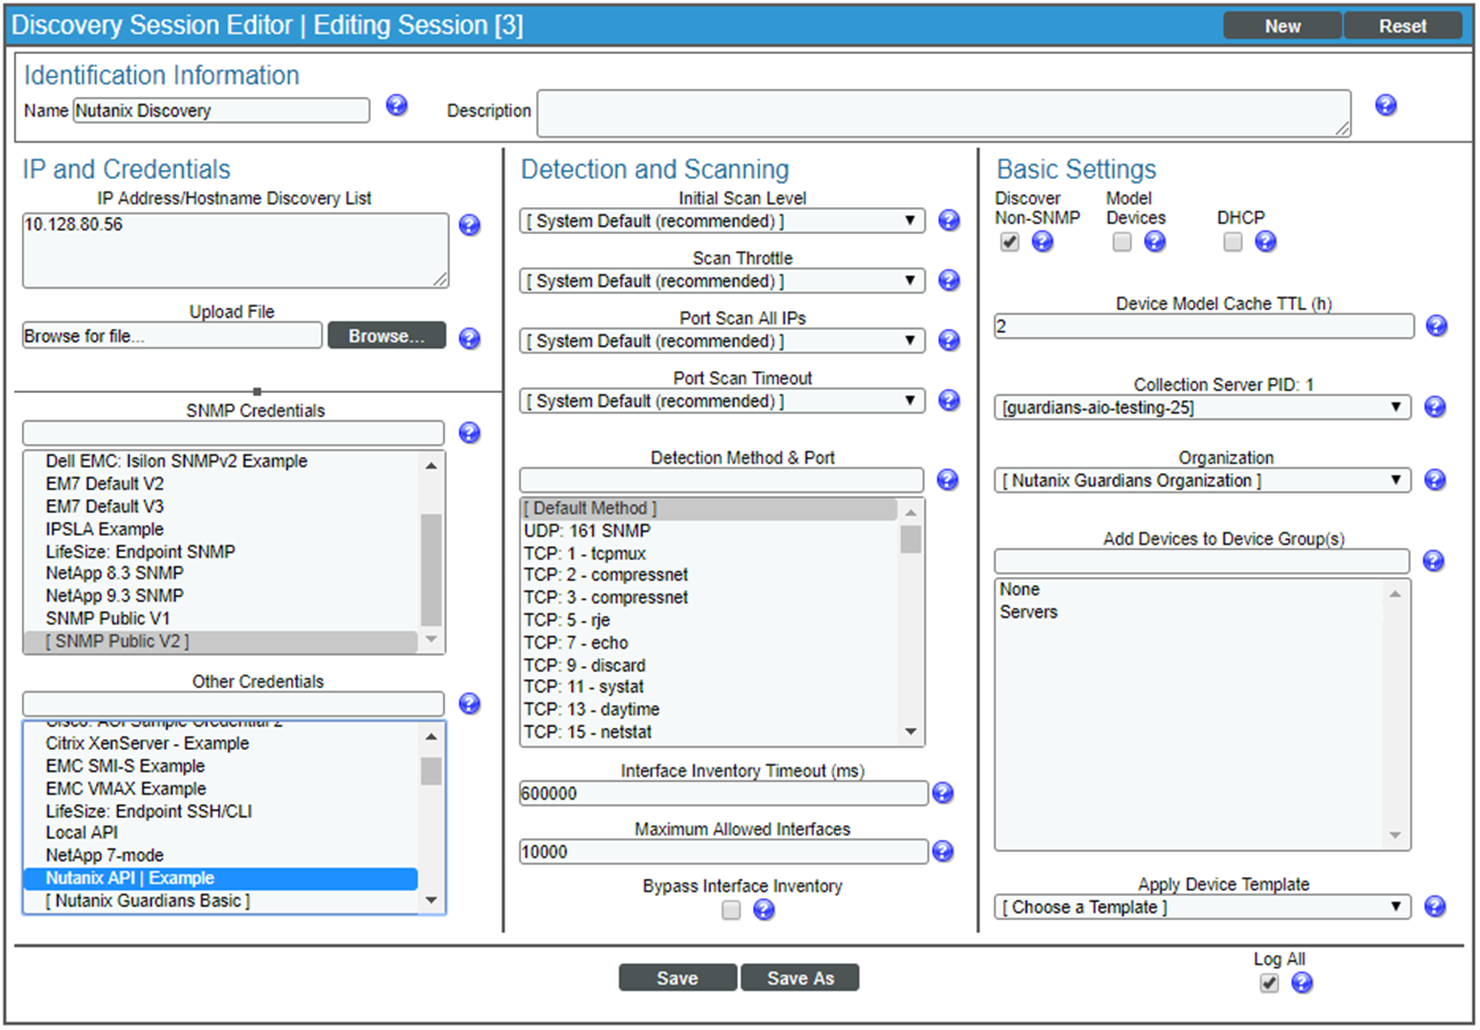Image resolution: width=1480 pixels, height=1030 pixels.
Task: Click Other Credentials list scroll up arrow
Action: click(x=431, y=737)
